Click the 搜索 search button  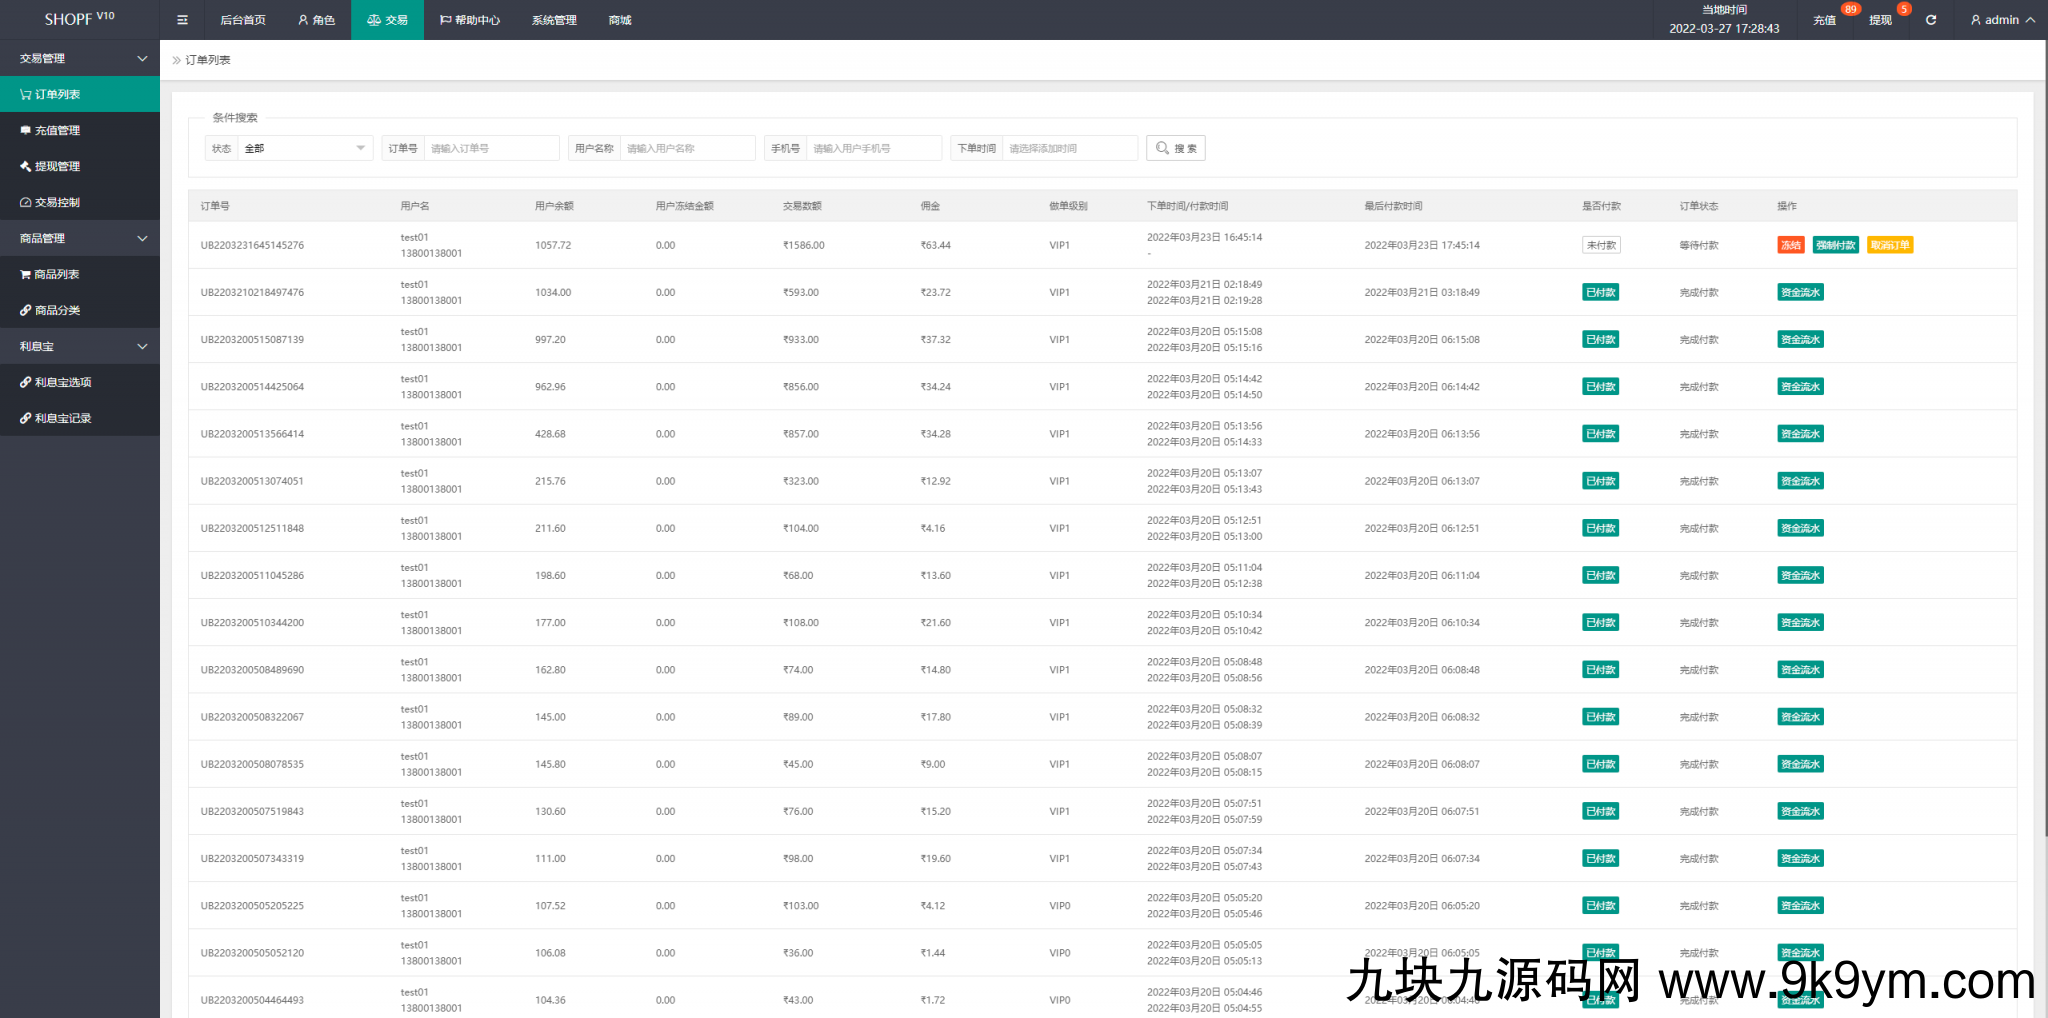point(1176,148)
